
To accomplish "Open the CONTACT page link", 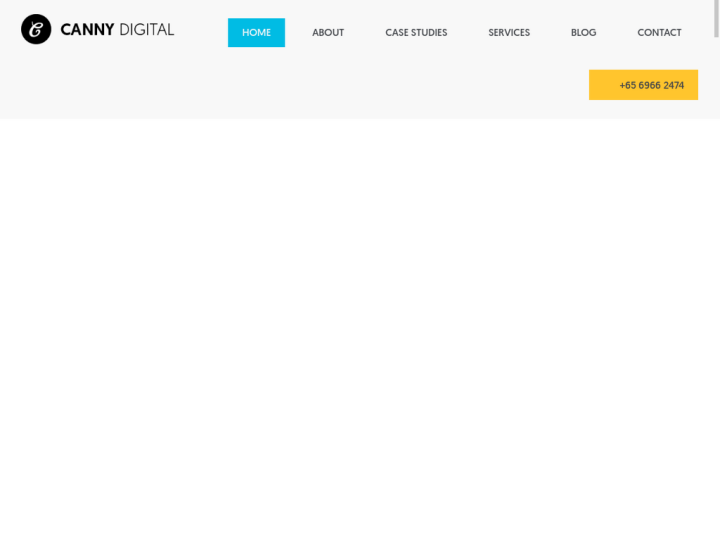I will coord(659,33).
